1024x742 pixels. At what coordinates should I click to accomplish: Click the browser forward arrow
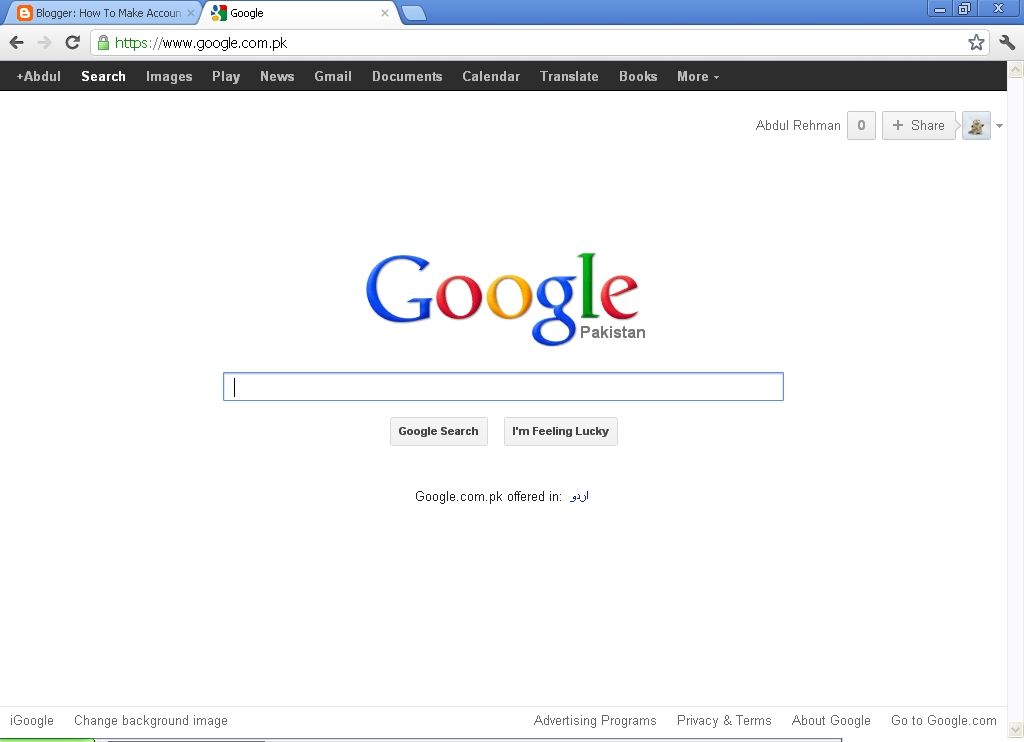[44, 43]
